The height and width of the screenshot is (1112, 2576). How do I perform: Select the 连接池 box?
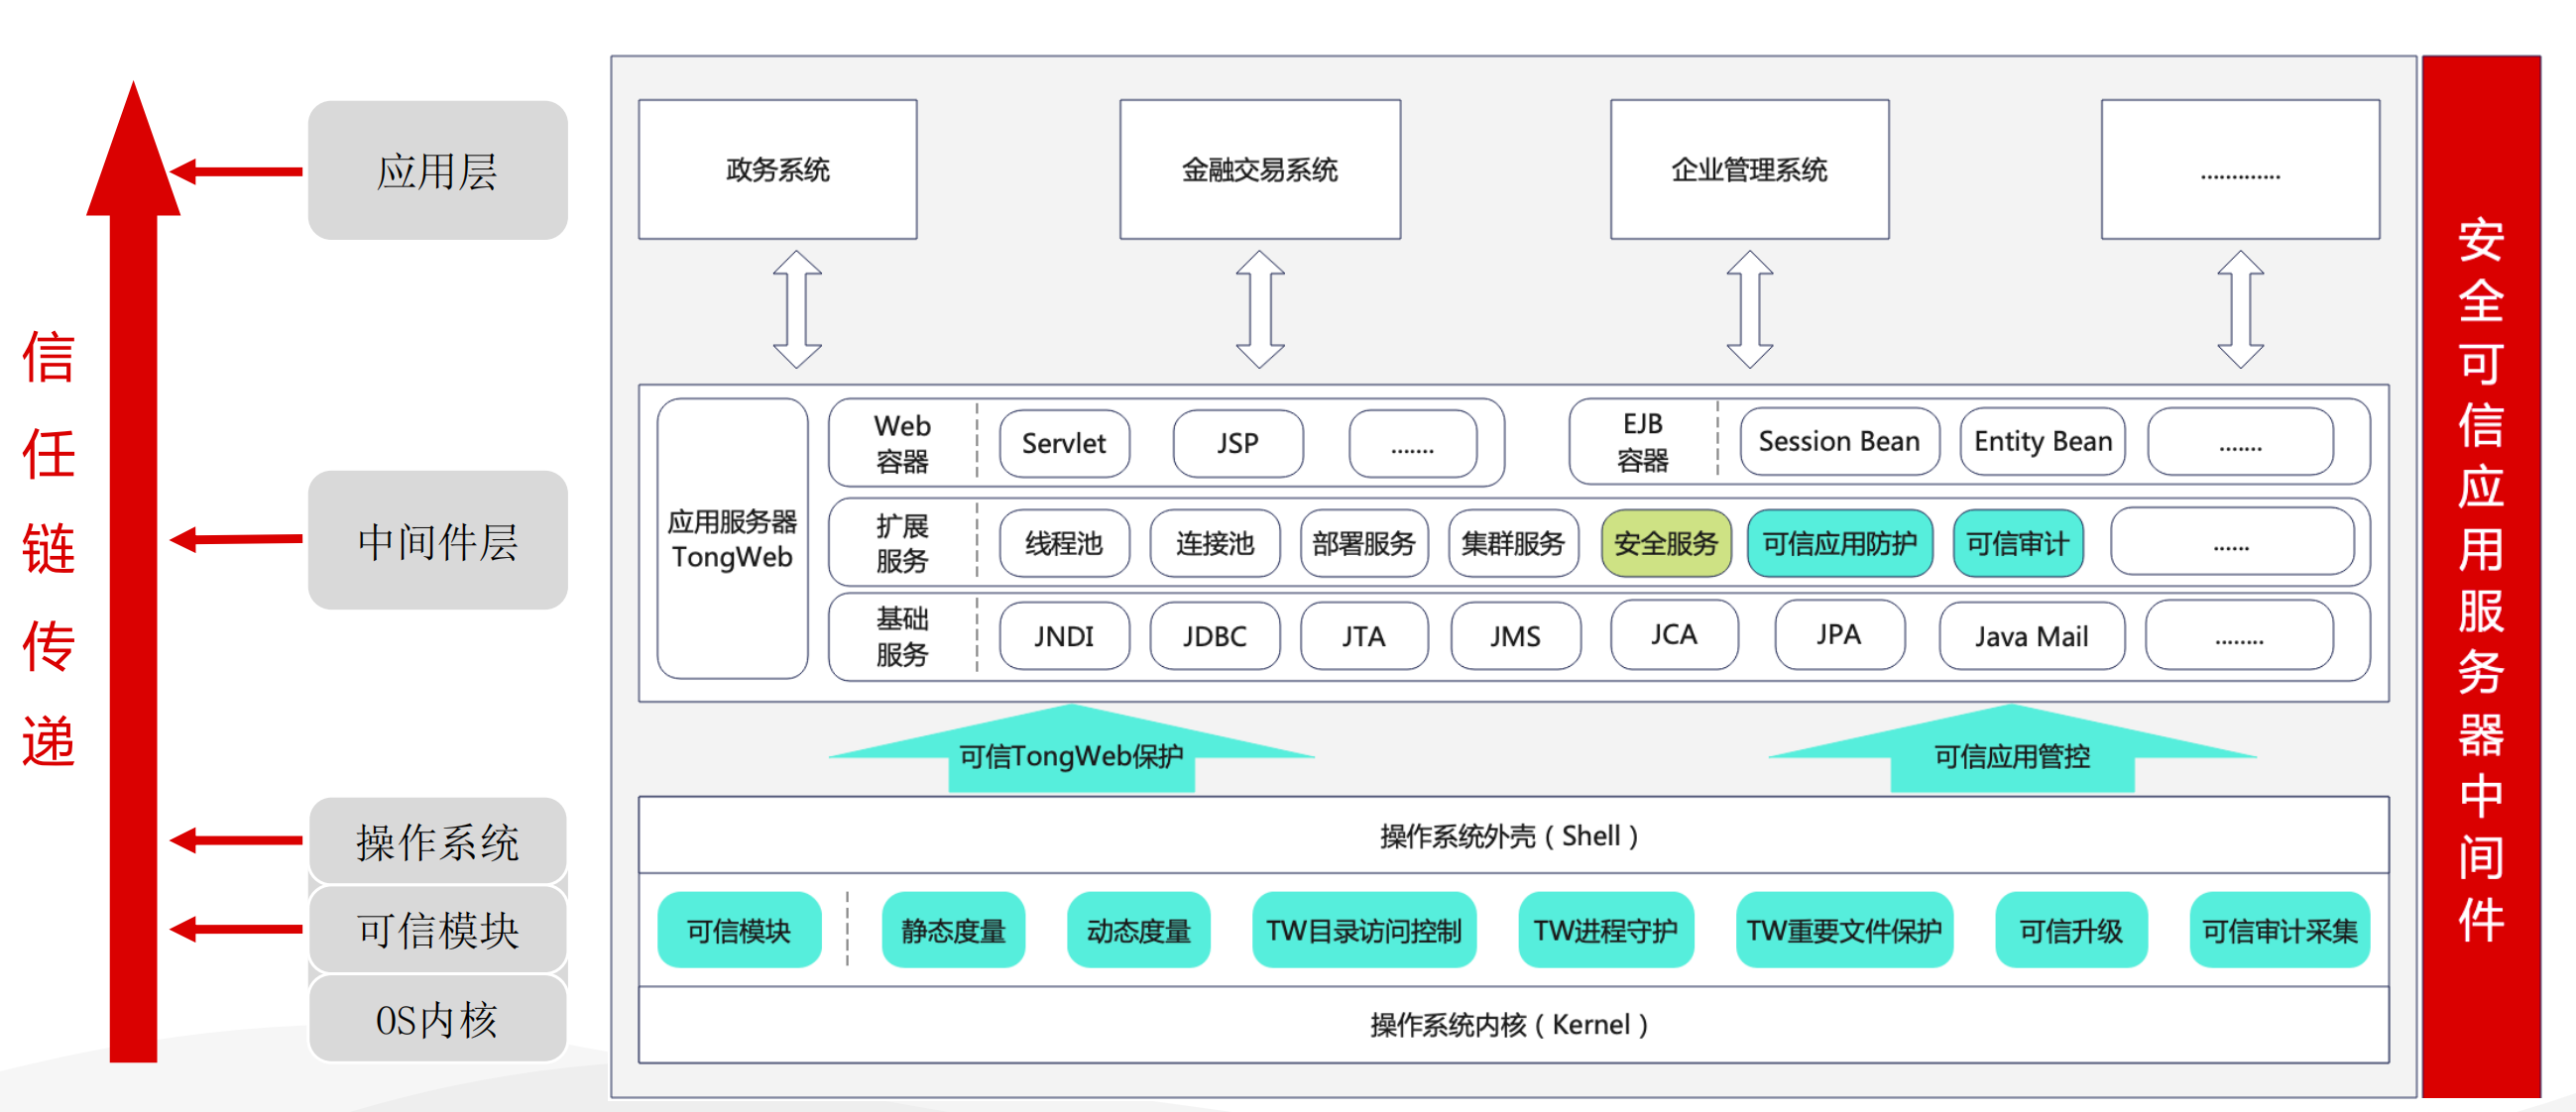pyautogui.click(x=1215, y=543)
